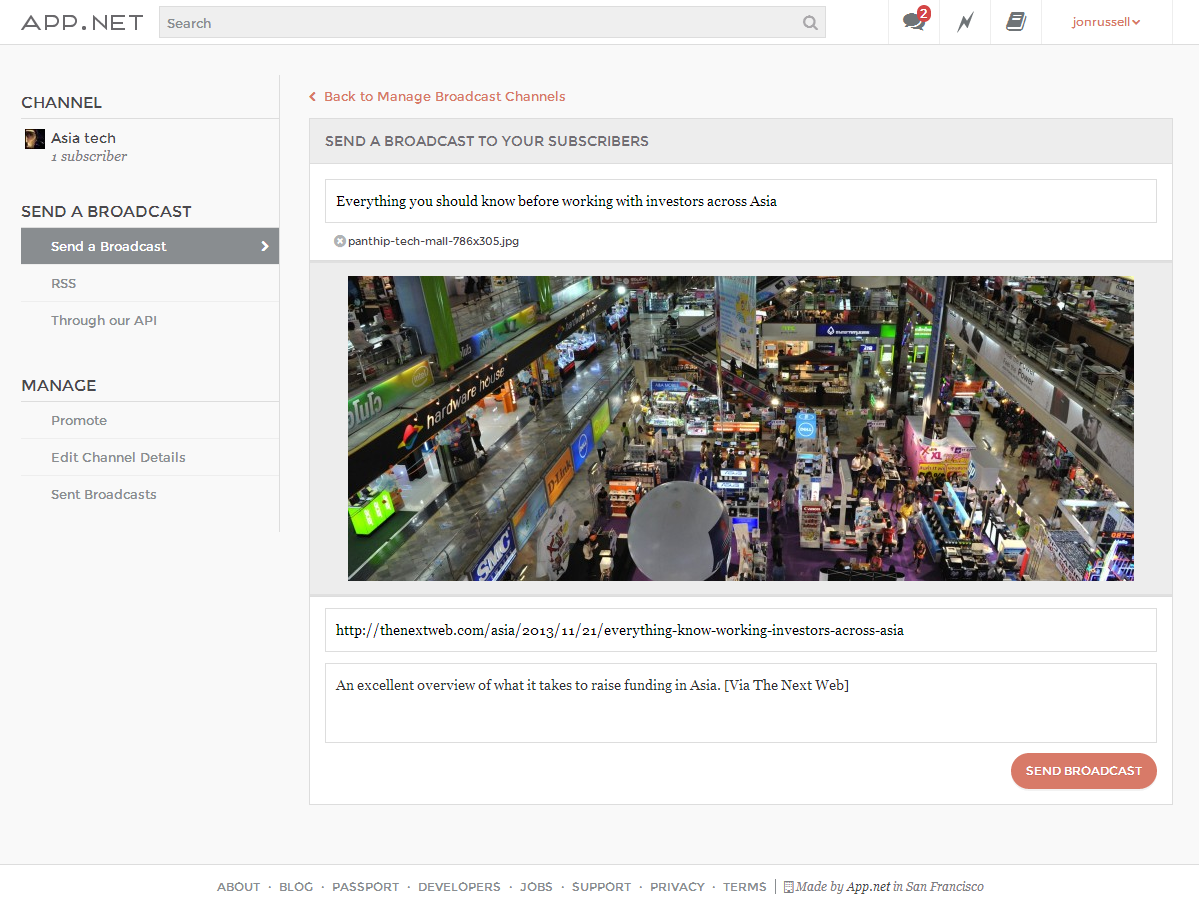Click the "1 subscriber" text
This screenshot has height=909, width=1199.
pos(89,156)
